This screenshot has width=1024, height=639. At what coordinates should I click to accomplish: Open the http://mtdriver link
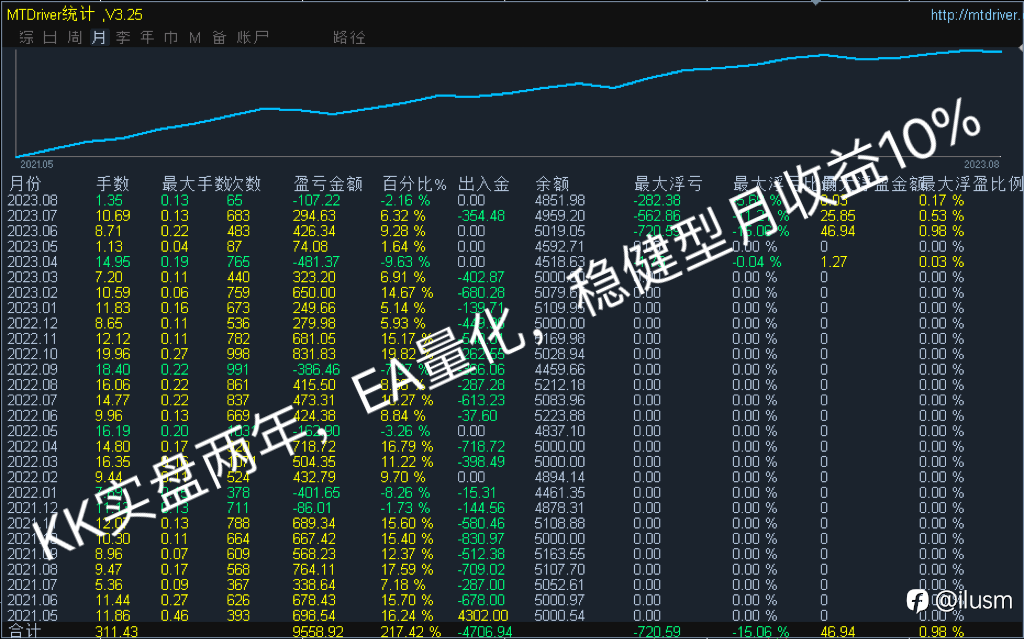point(976,14)
